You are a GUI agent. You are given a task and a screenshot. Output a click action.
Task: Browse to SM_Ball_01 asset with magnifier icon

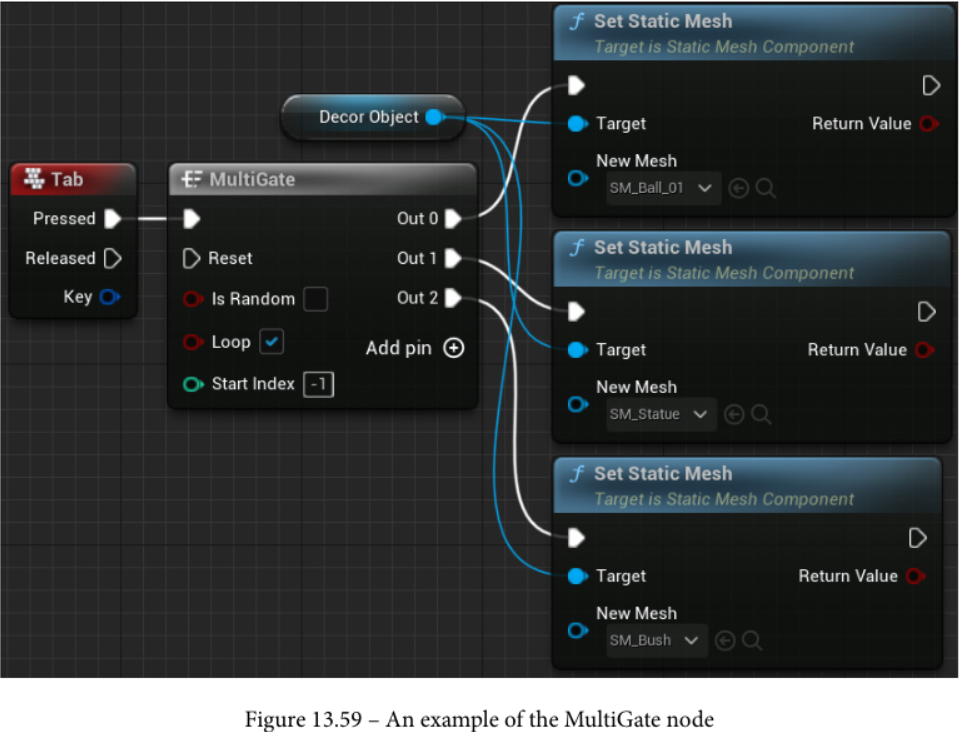click(x=765, y=188)
